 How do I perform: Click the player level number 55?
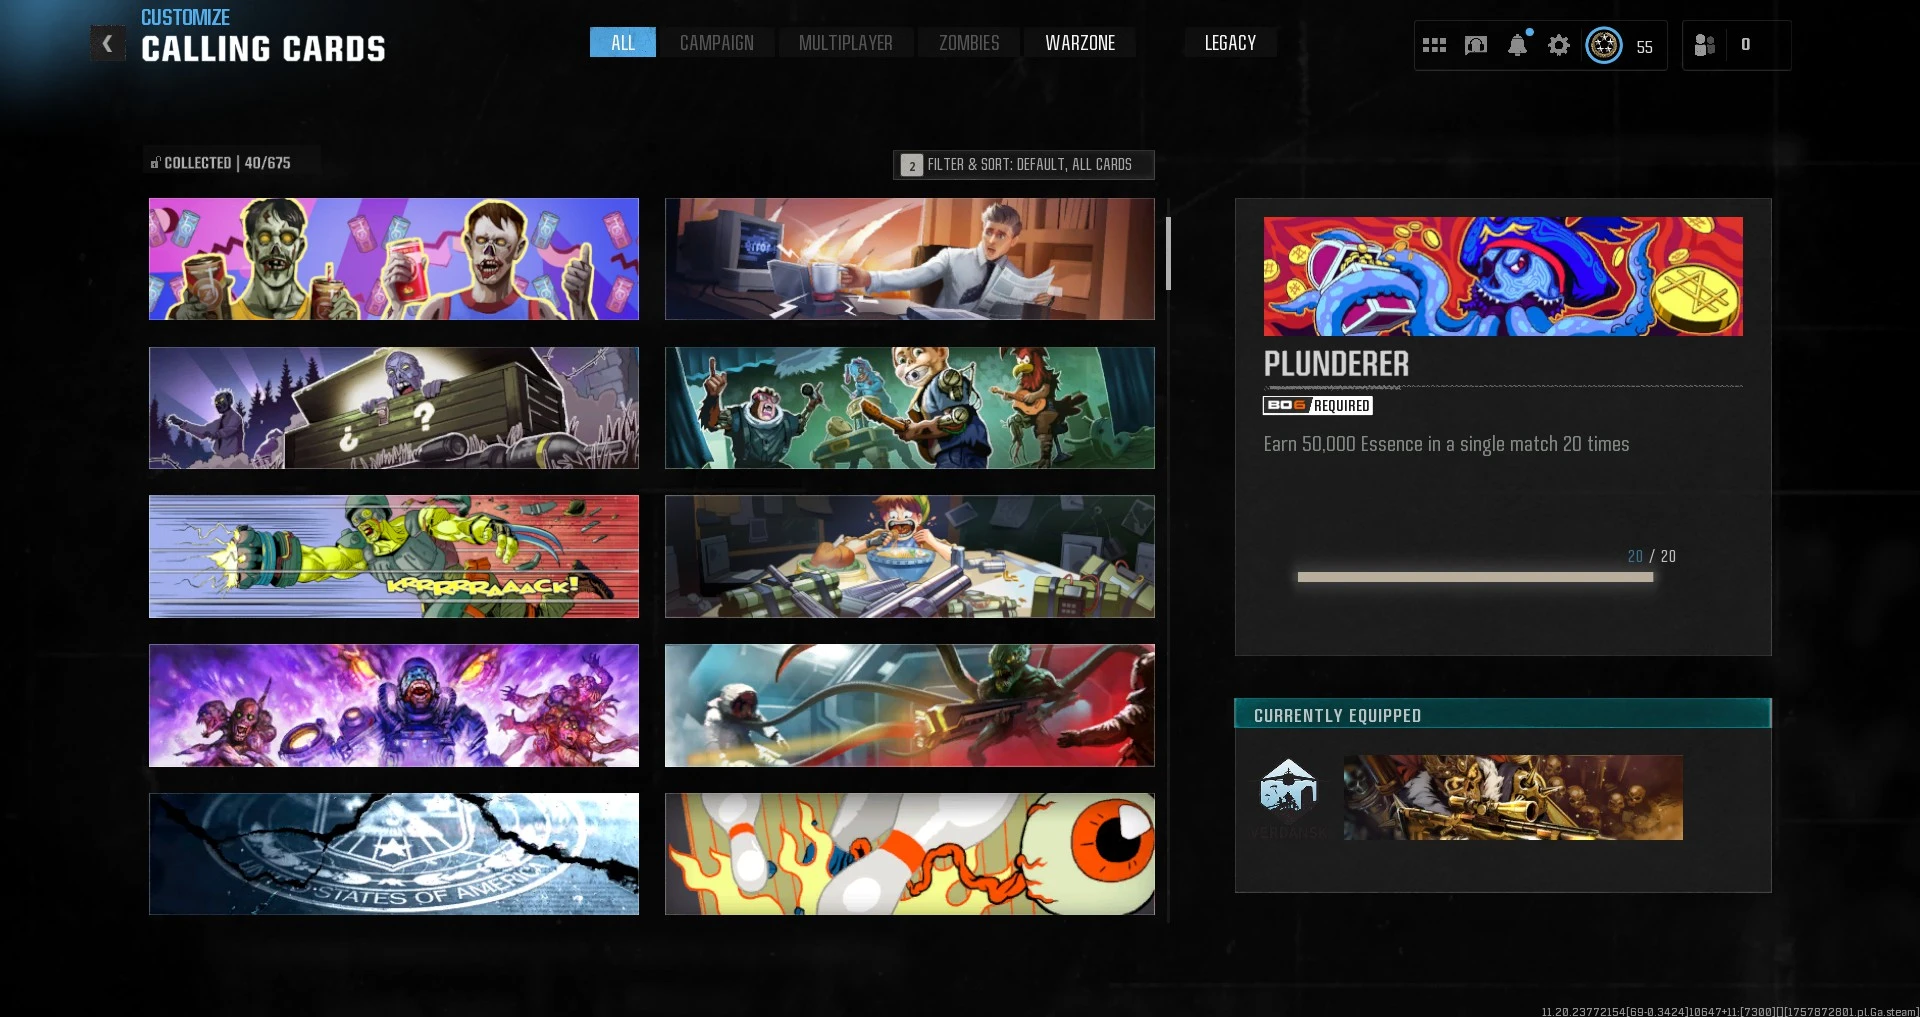coord(1645,47)
